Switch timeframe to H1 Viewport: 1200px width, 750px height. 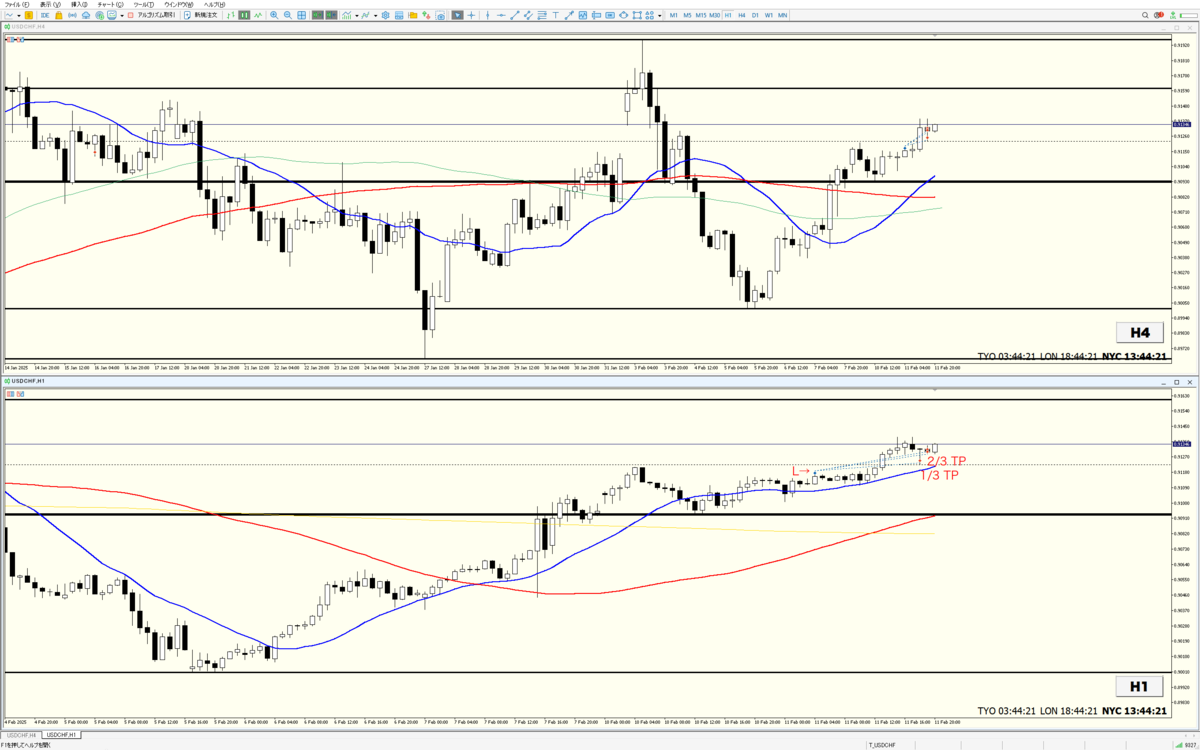click(x=728, y=15)
